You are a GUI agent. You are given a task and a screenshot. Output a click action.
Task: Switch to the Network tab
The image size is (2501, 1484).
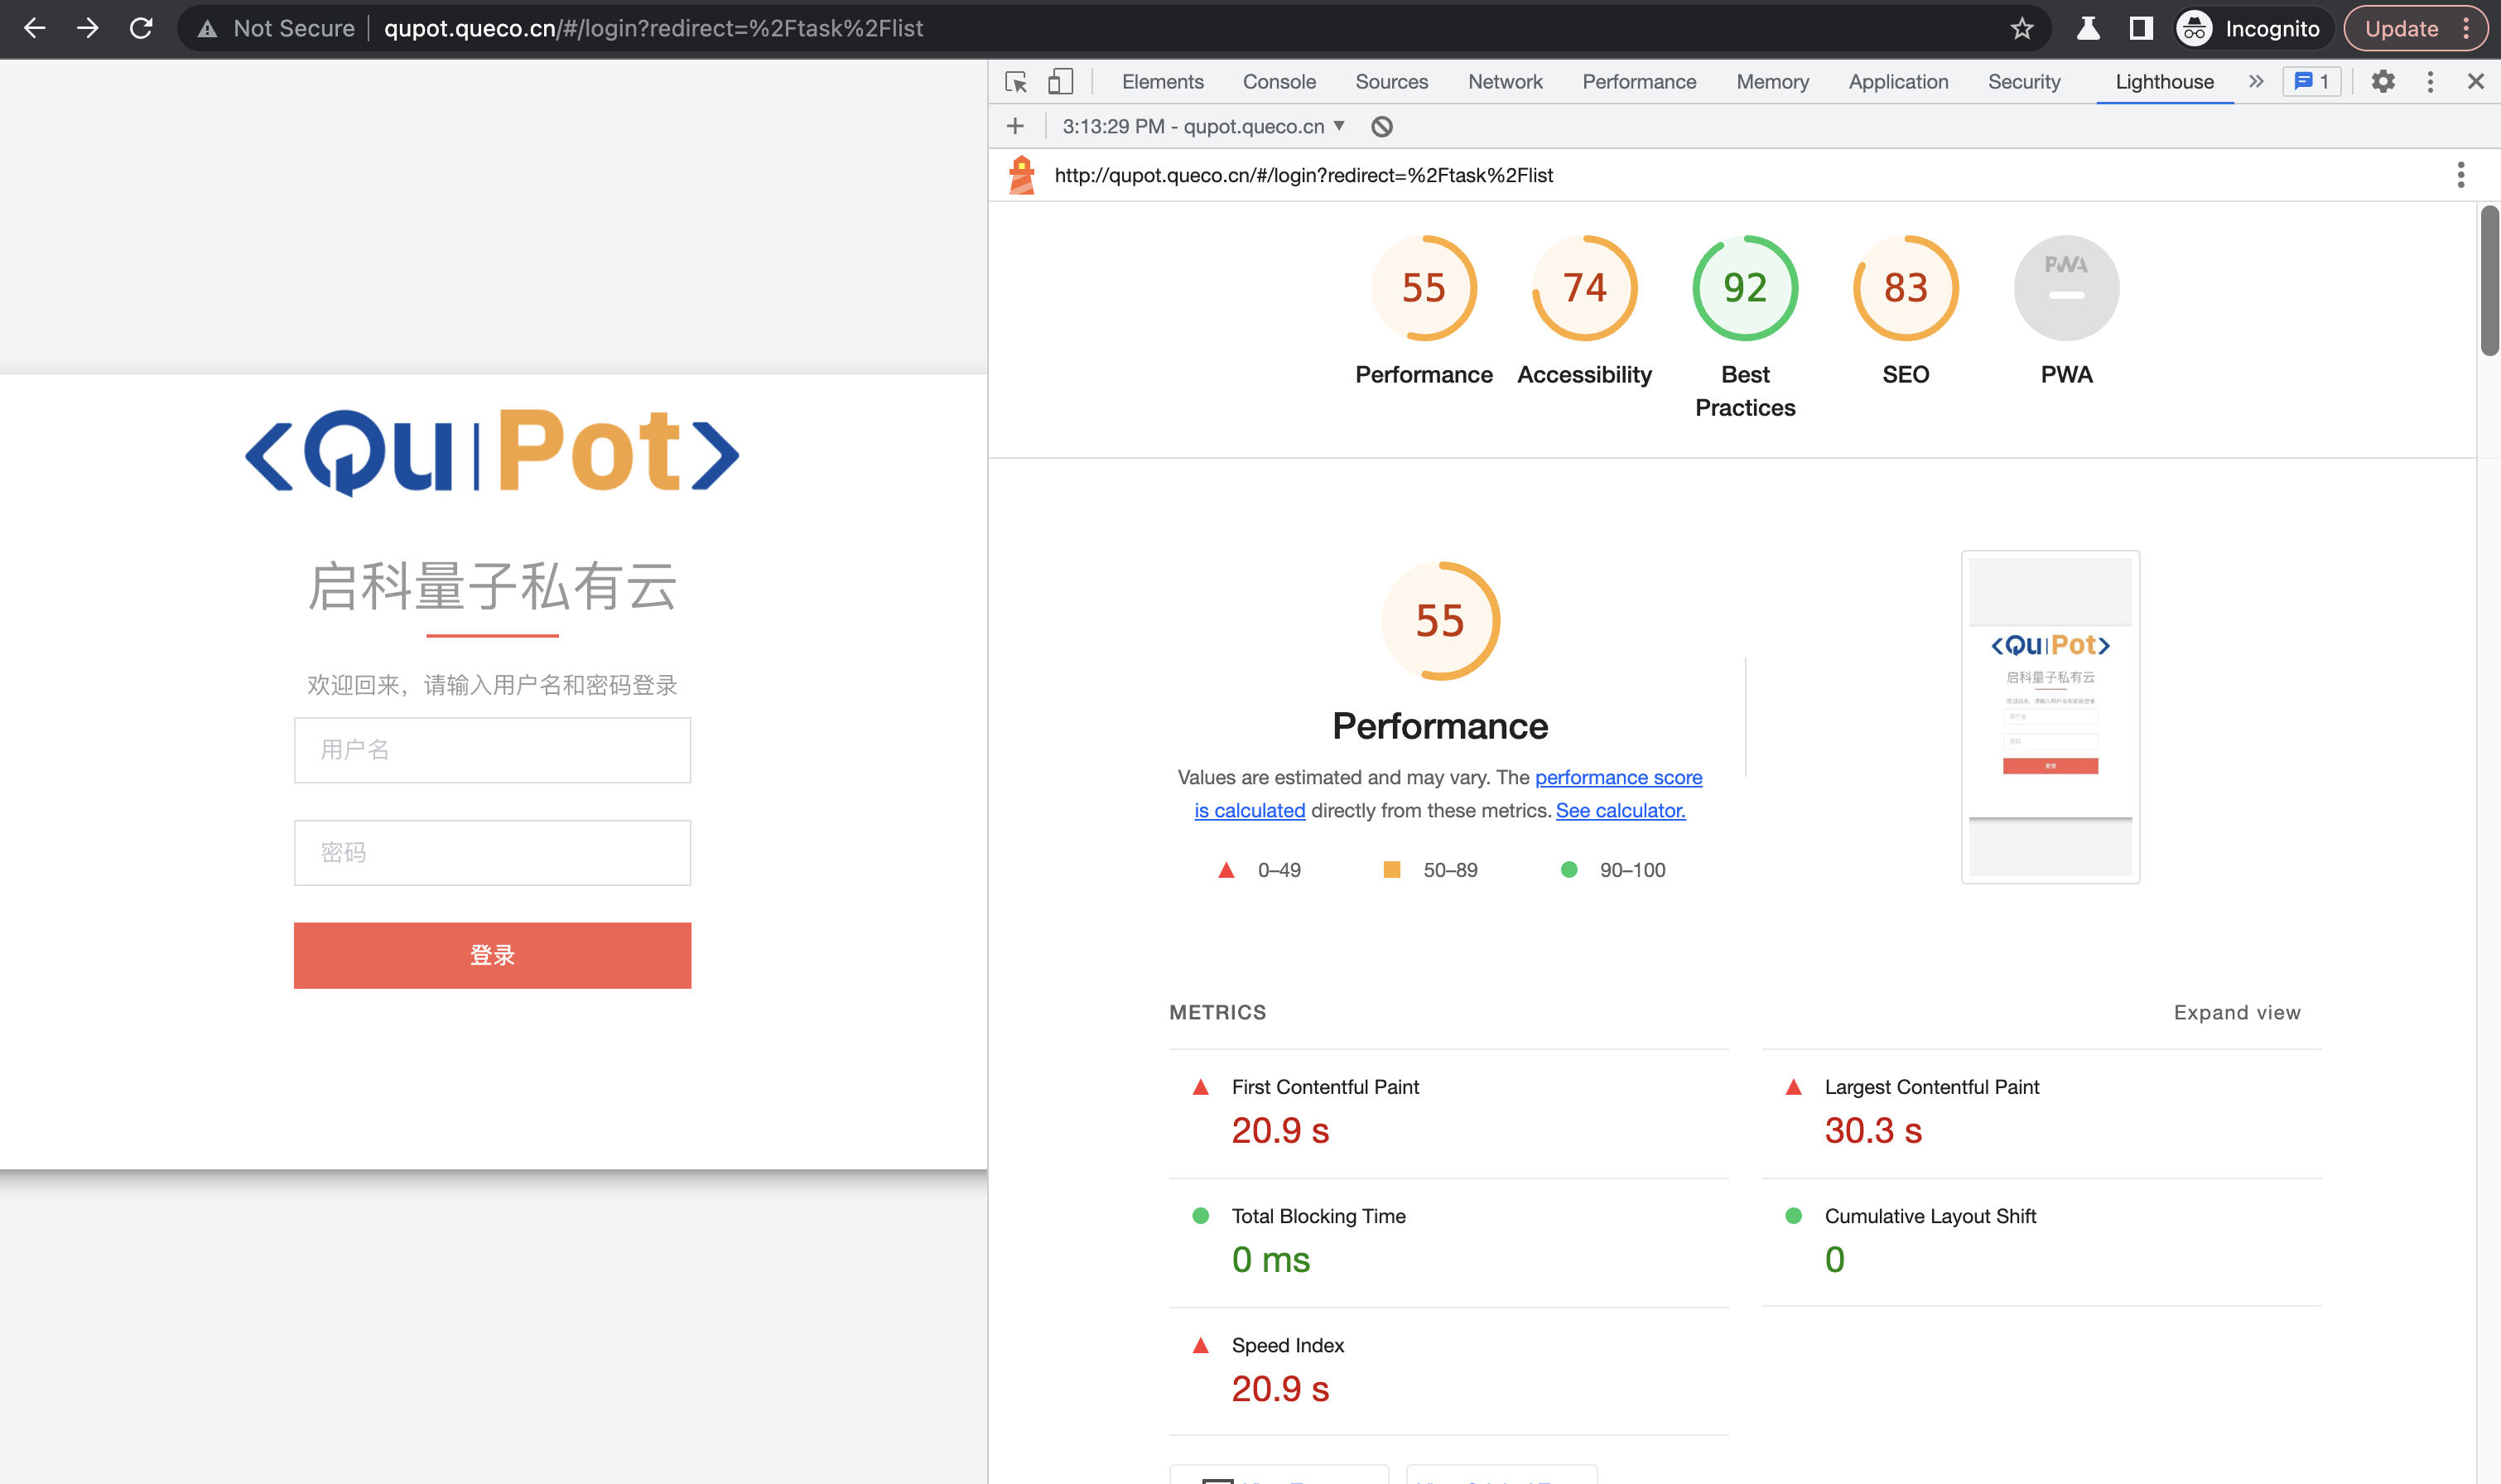1504,82
